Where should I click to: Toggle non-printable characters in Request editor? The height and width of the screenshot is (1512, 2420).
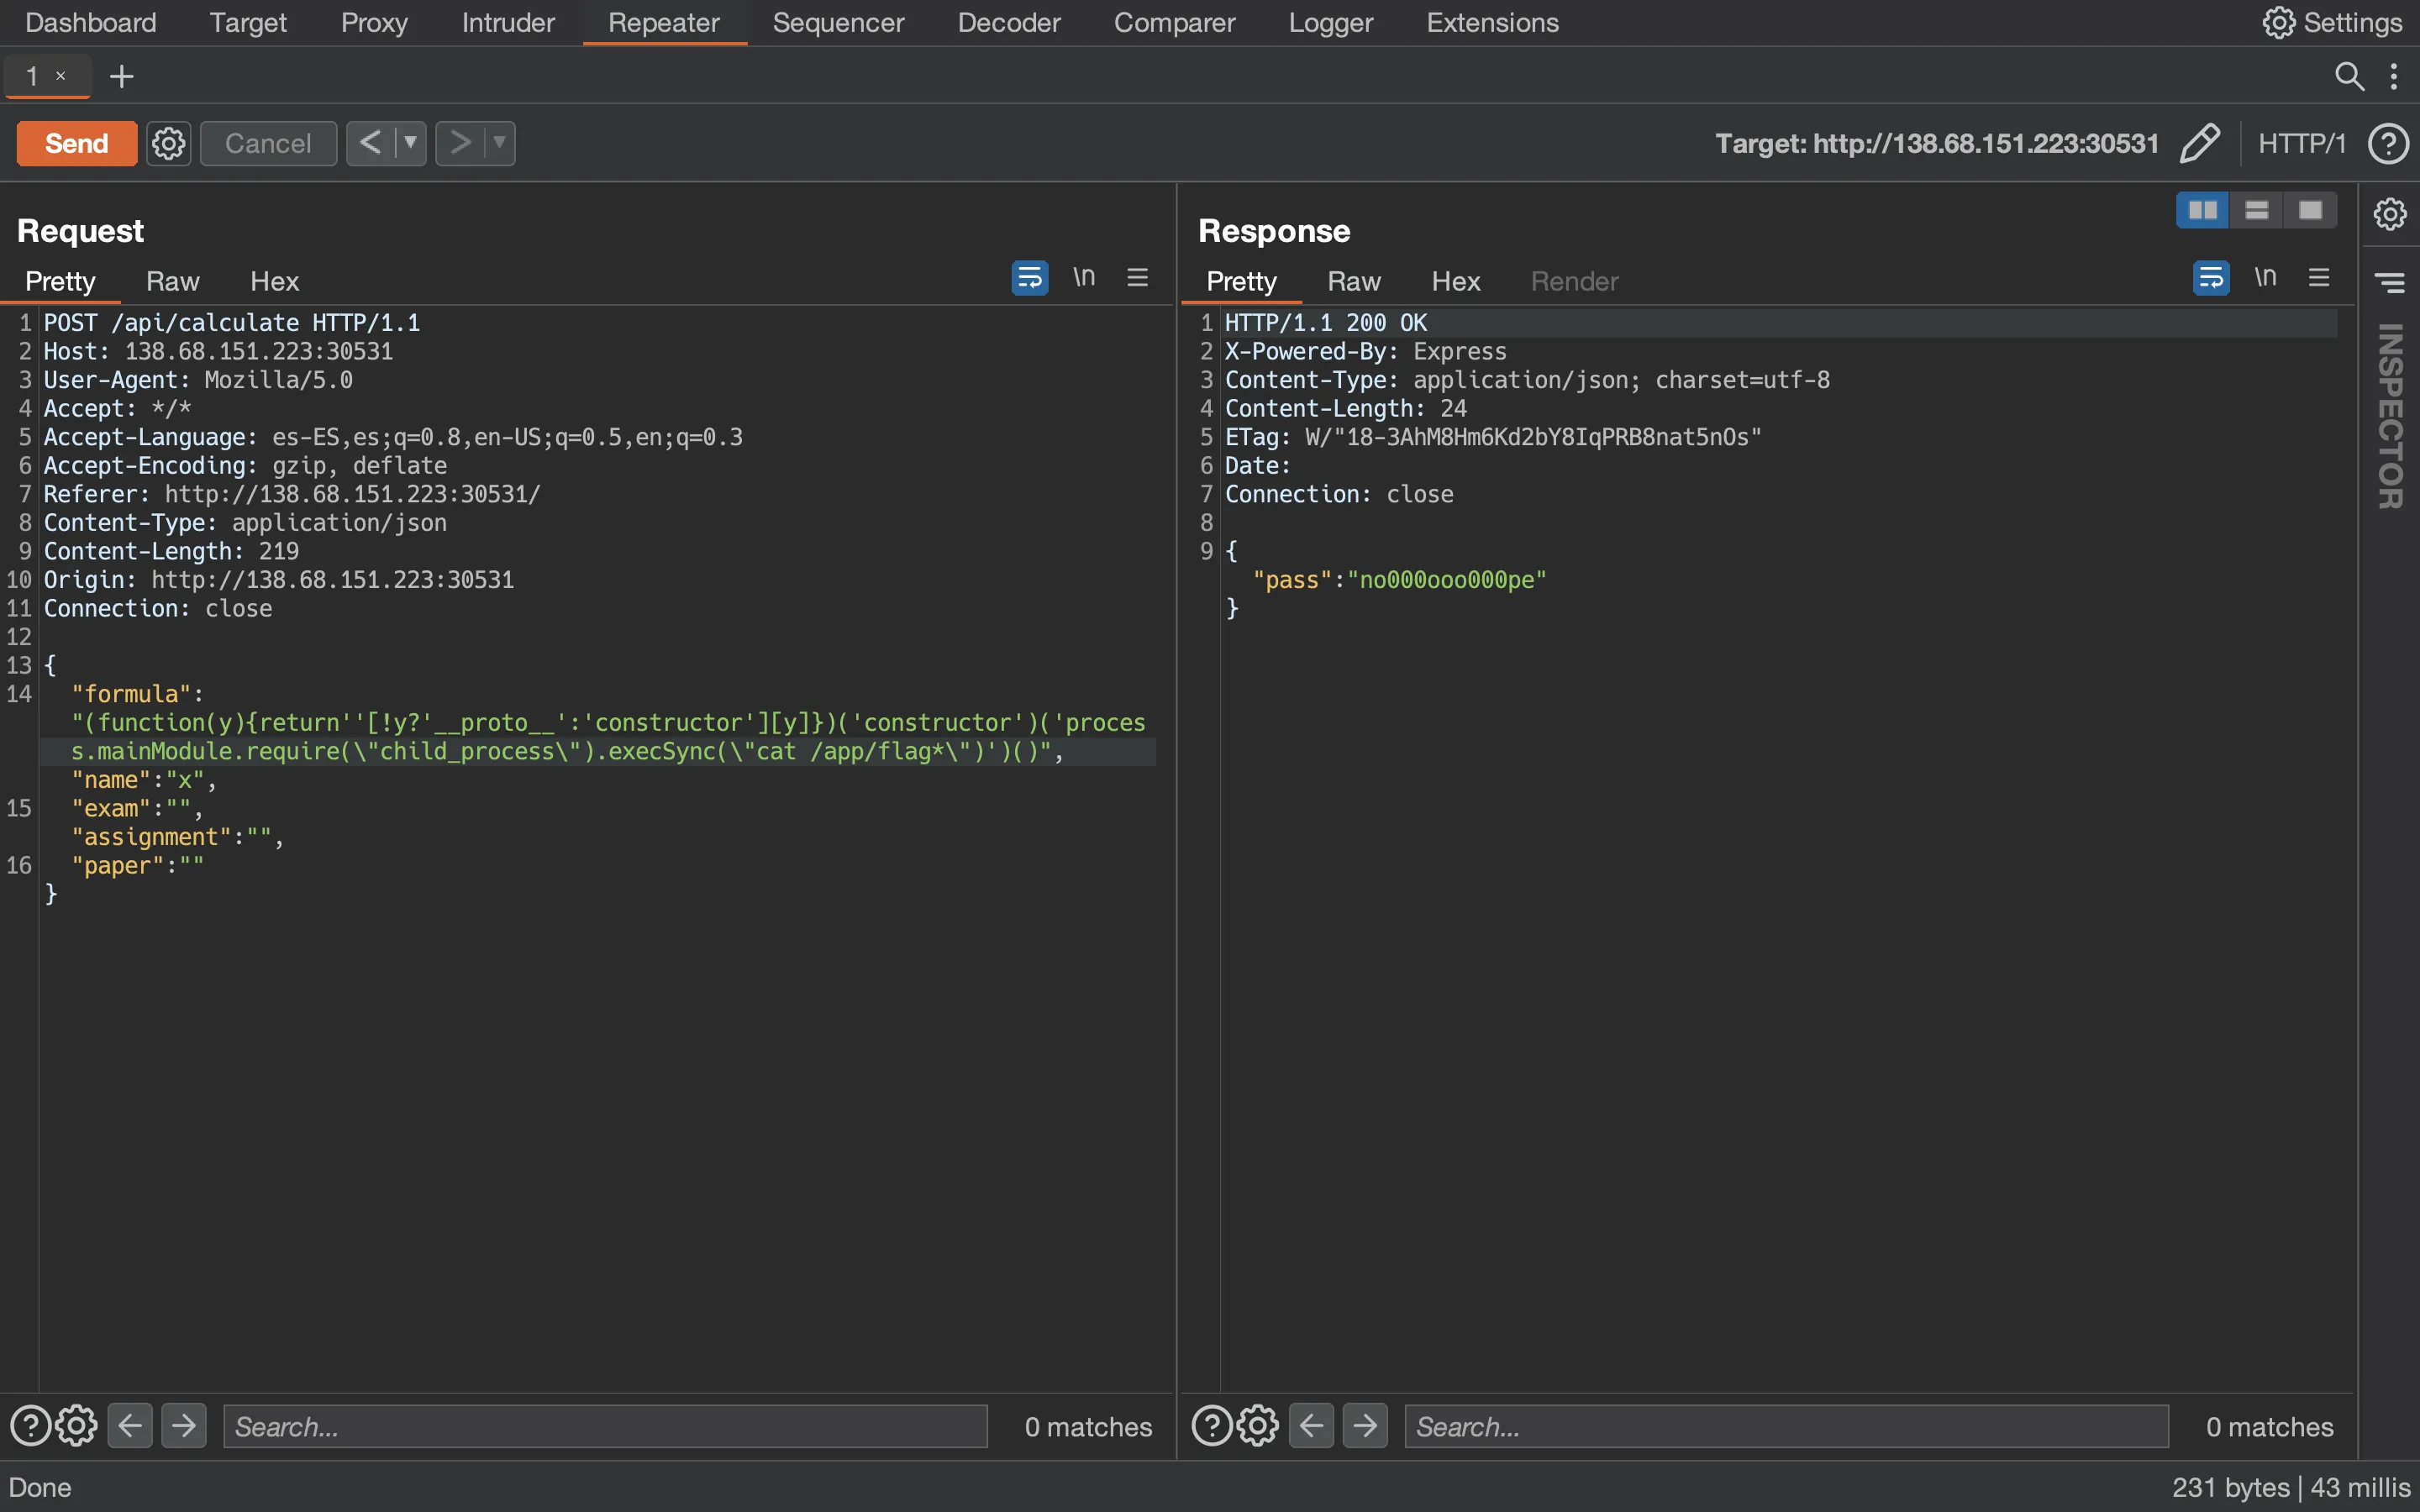(1084, 277)
